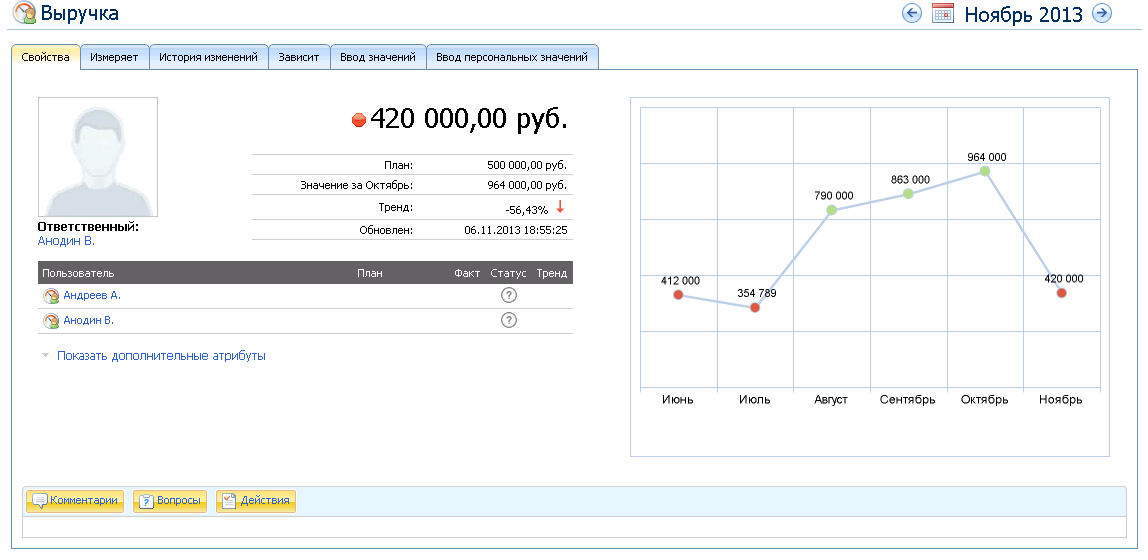Click the gauge icon beside Андреев А.

click(51, 296)
